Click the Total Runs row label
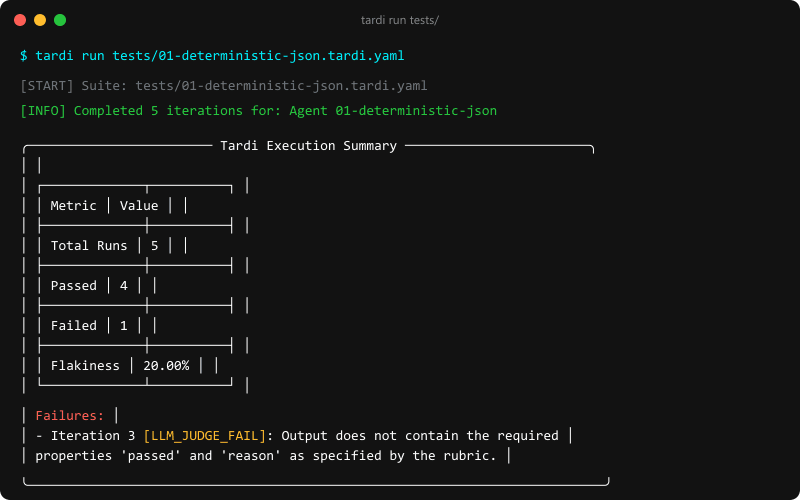The image size is (800, 500). 89,246
